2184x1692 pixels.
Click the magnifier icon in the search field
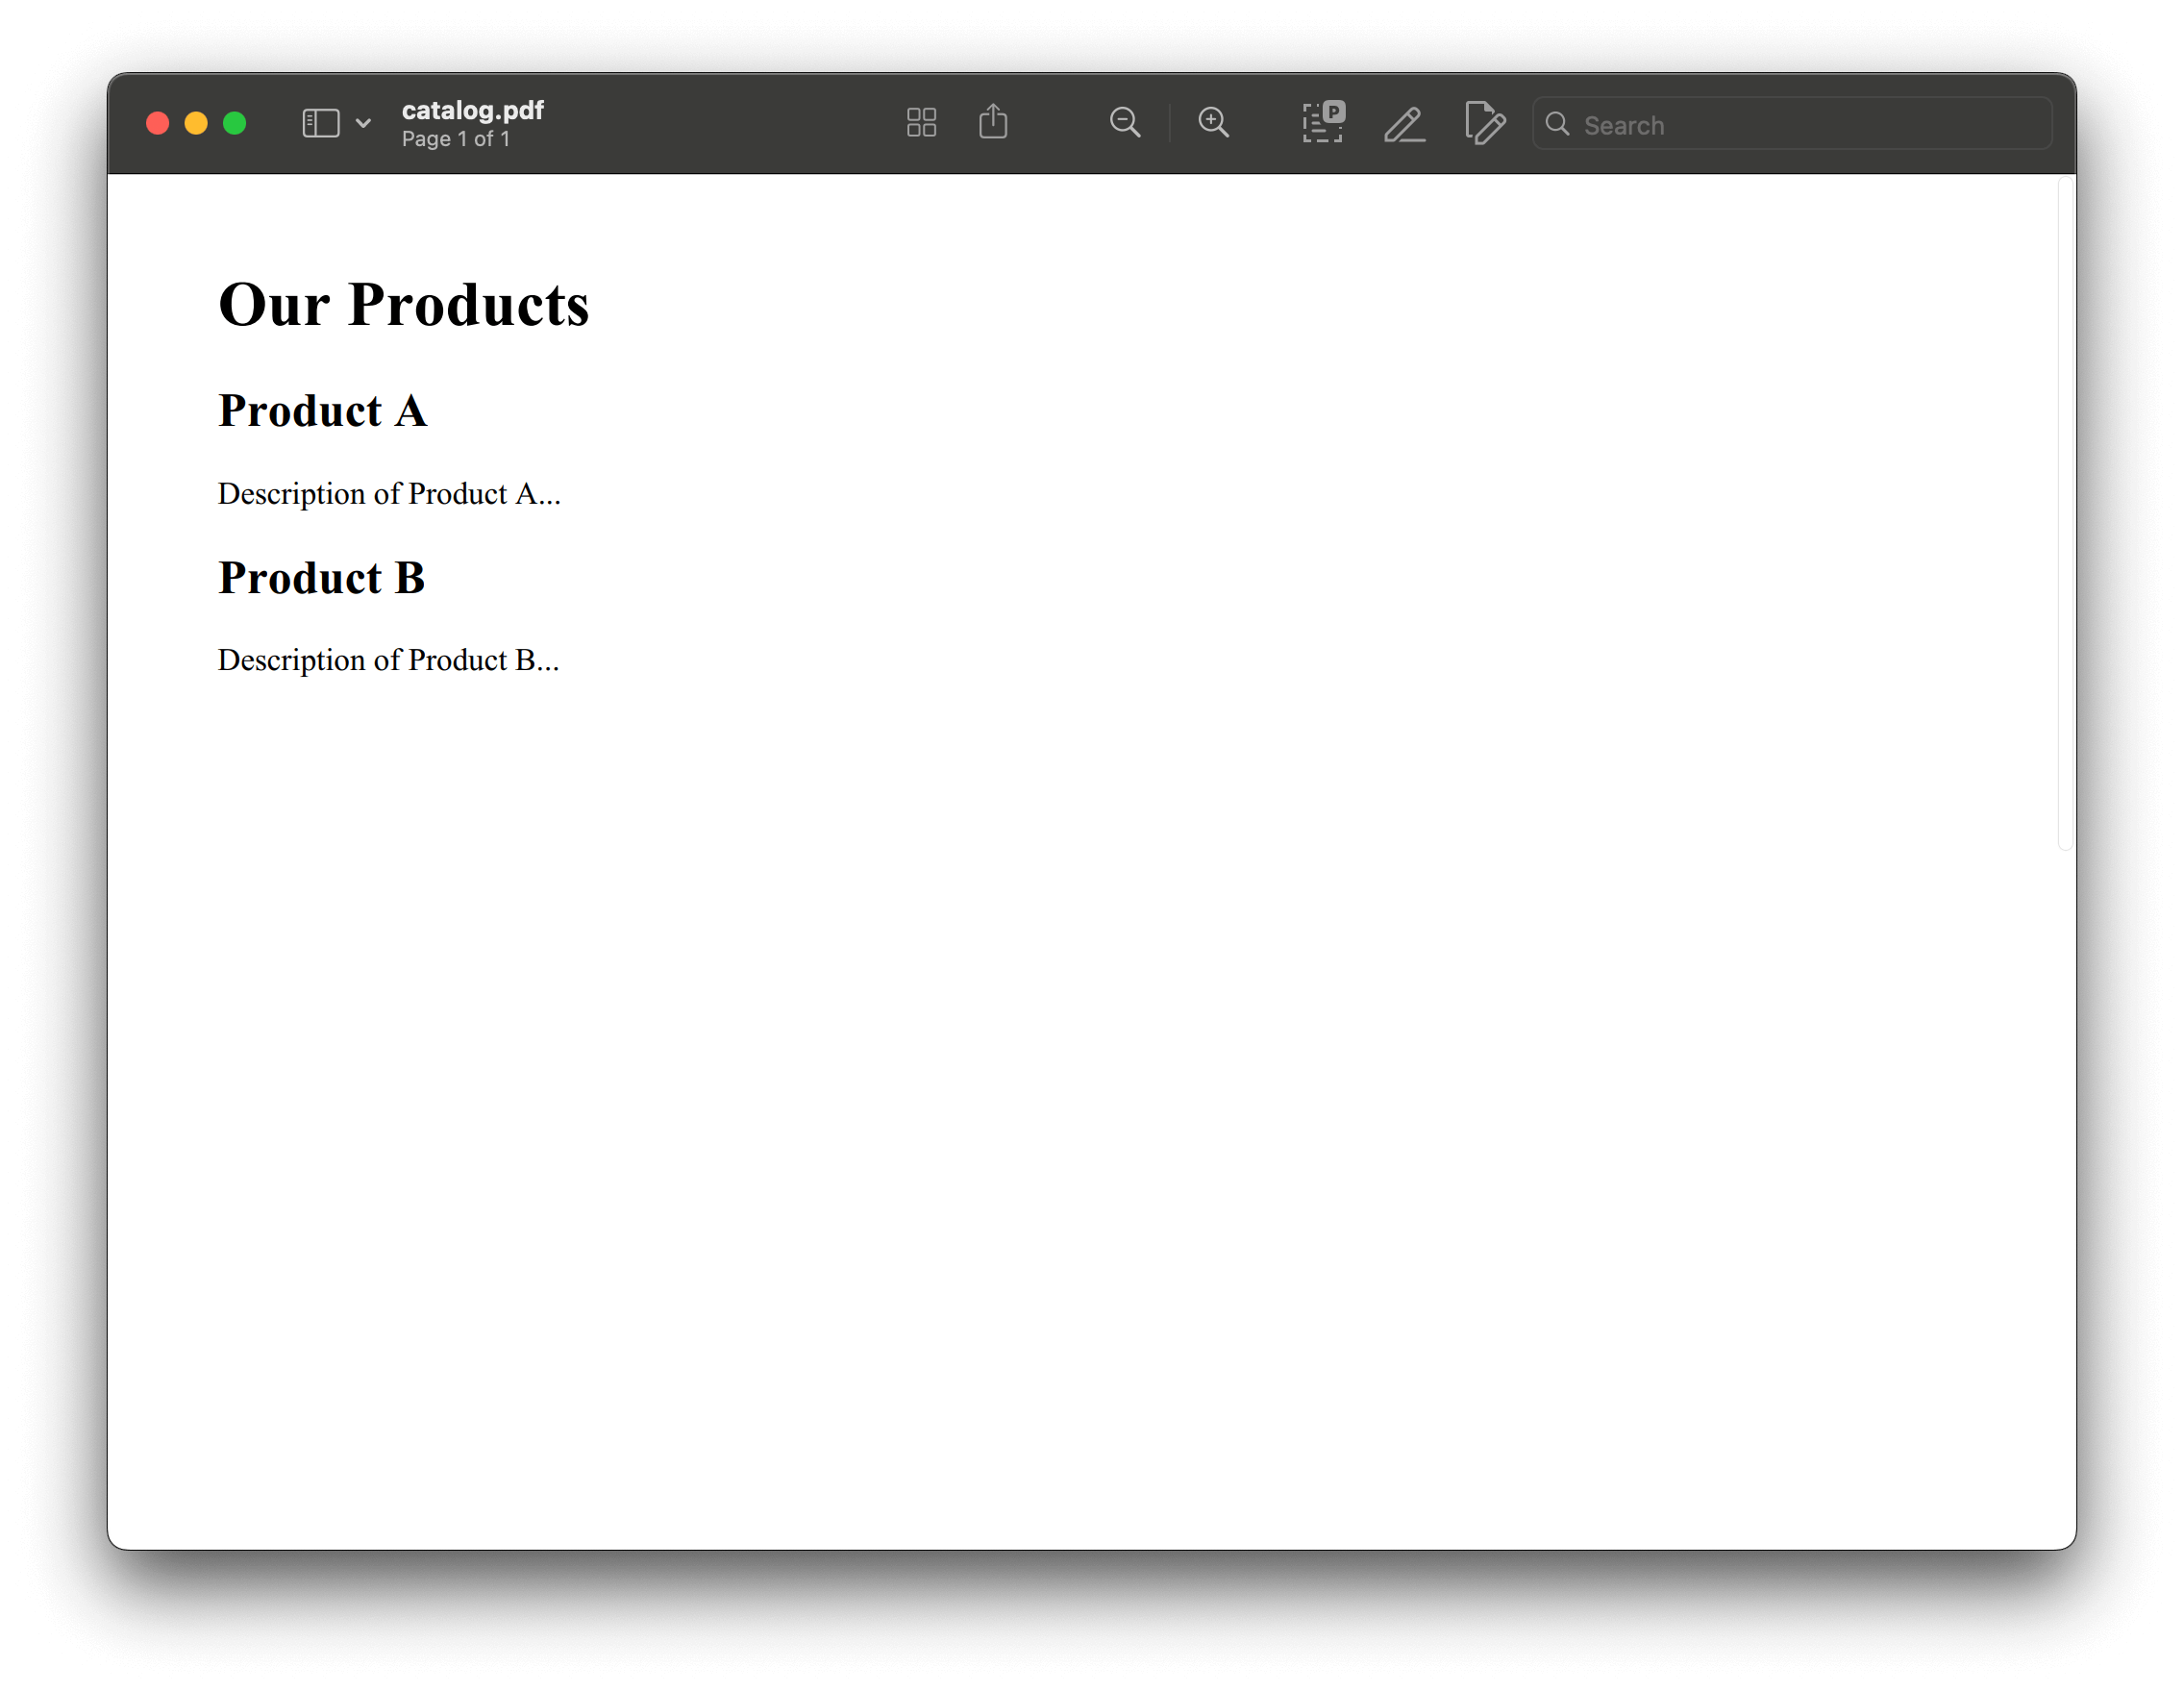coord(1557,124)
